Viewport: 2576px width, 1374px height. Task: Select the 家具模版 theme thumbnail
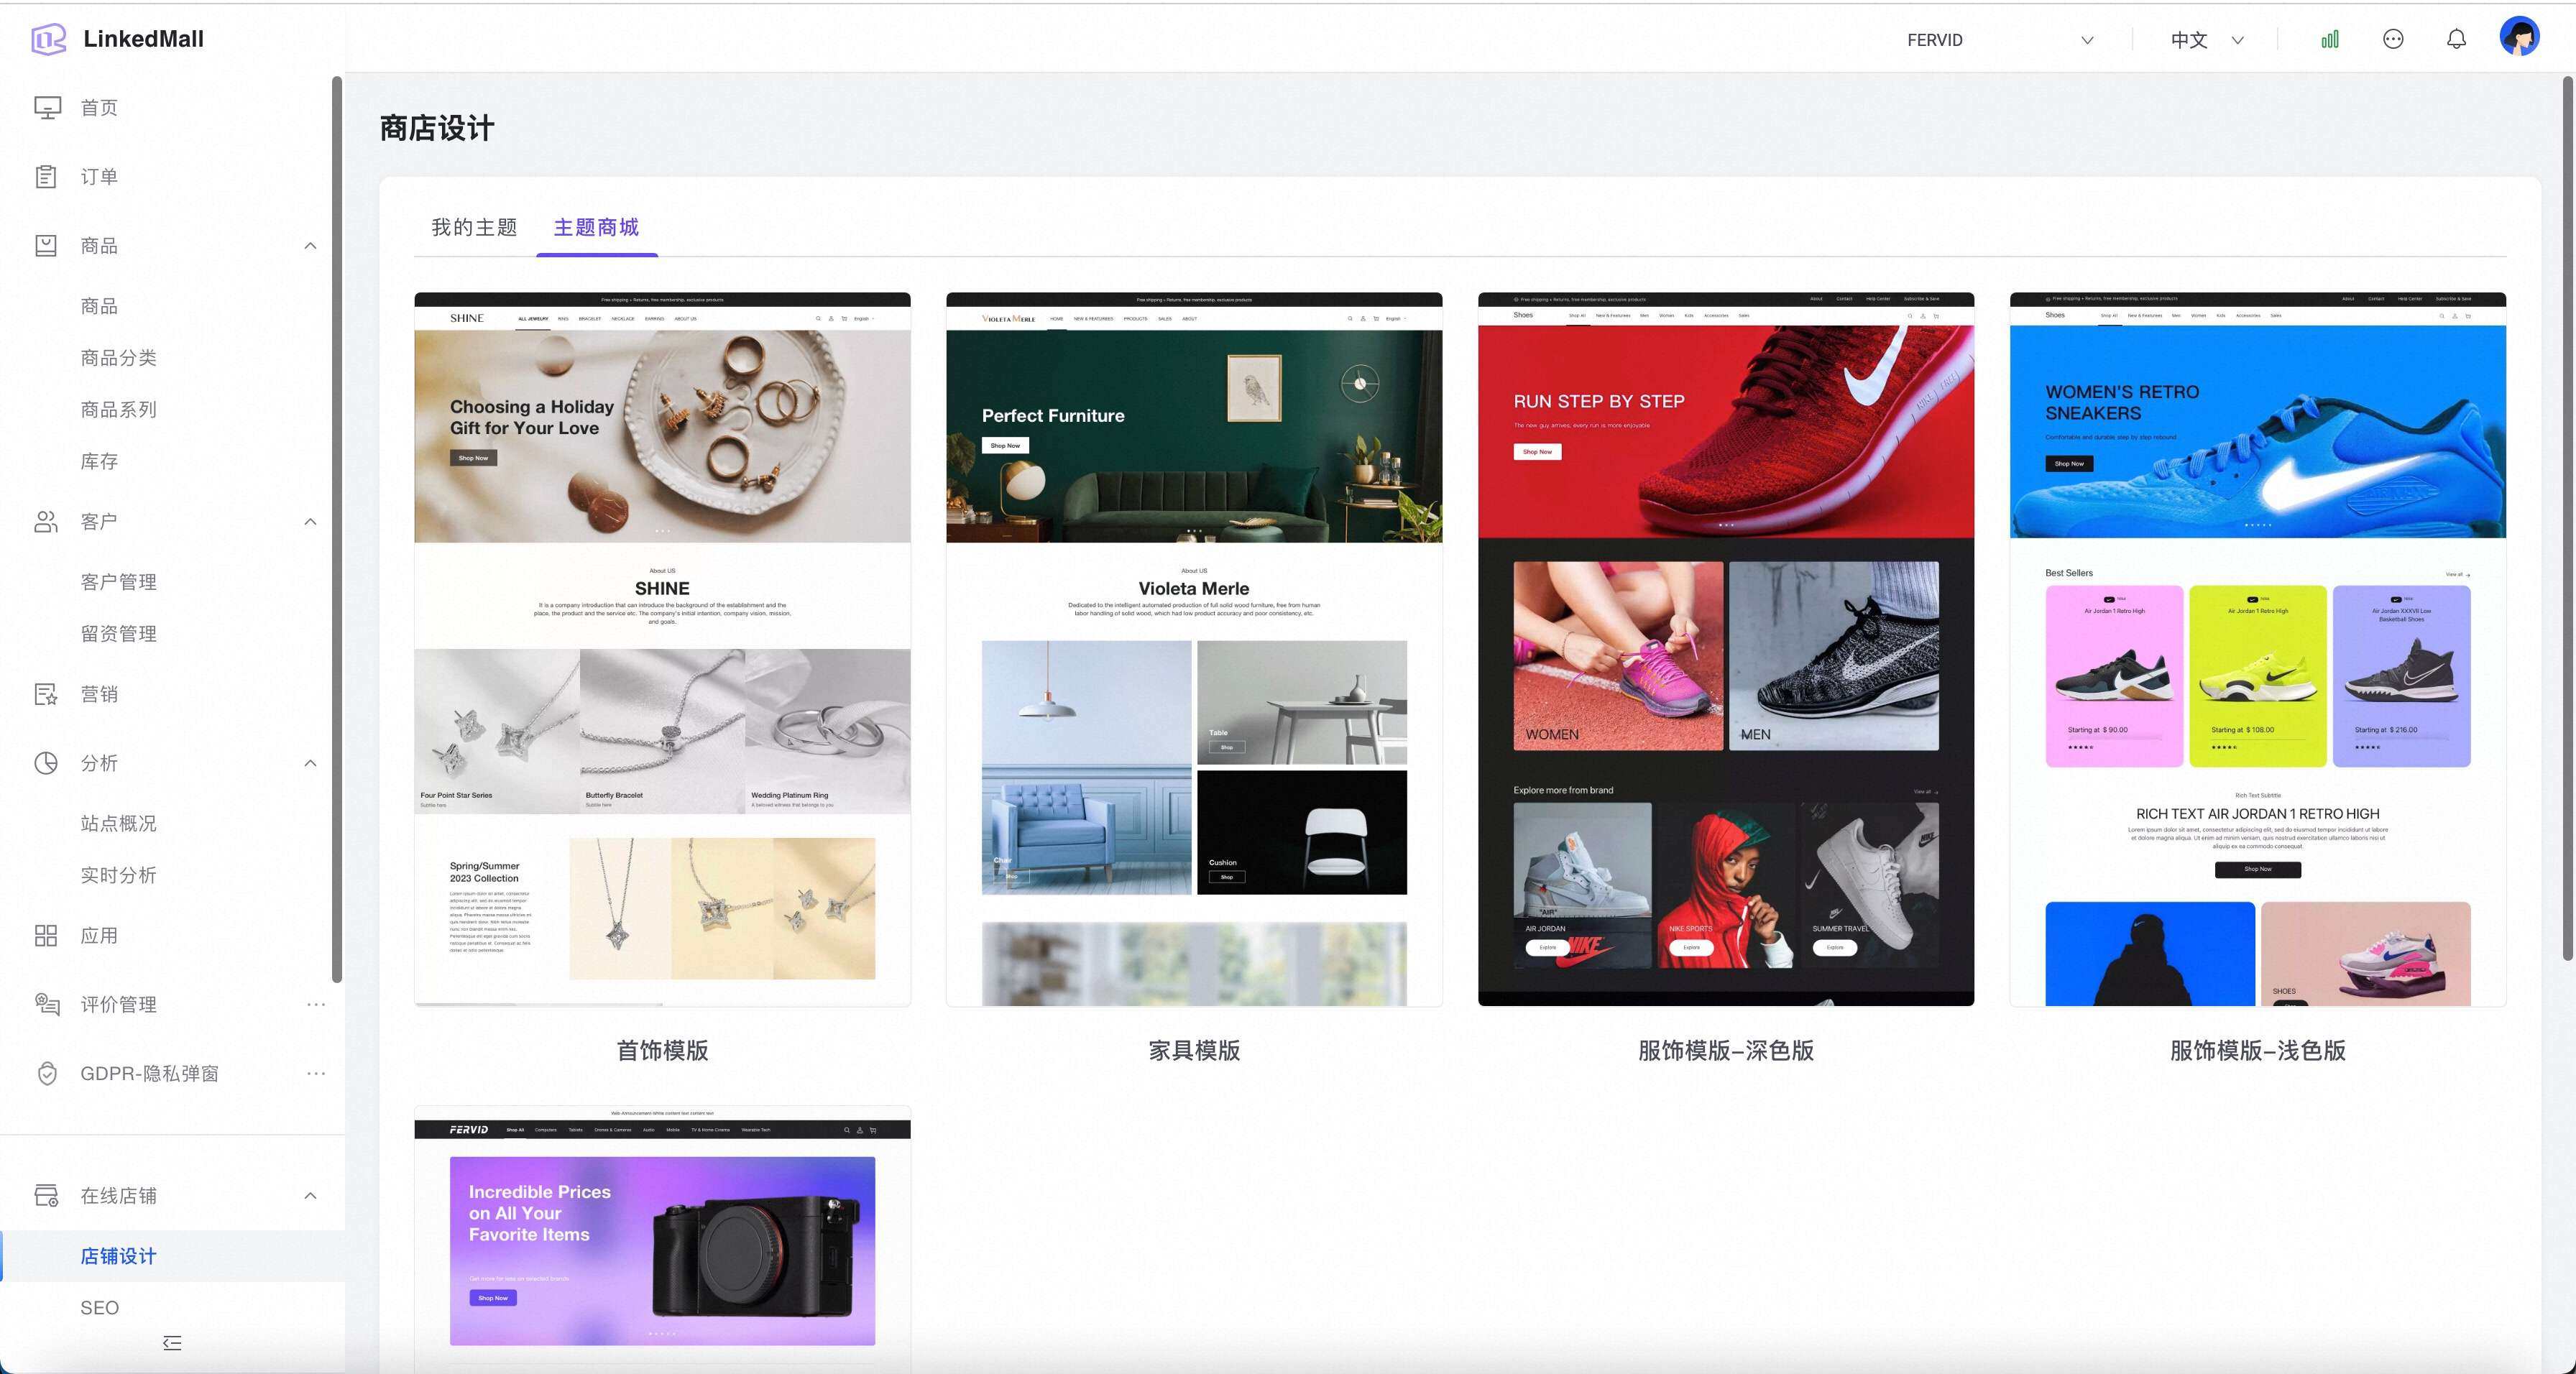tap(1194, 649)
